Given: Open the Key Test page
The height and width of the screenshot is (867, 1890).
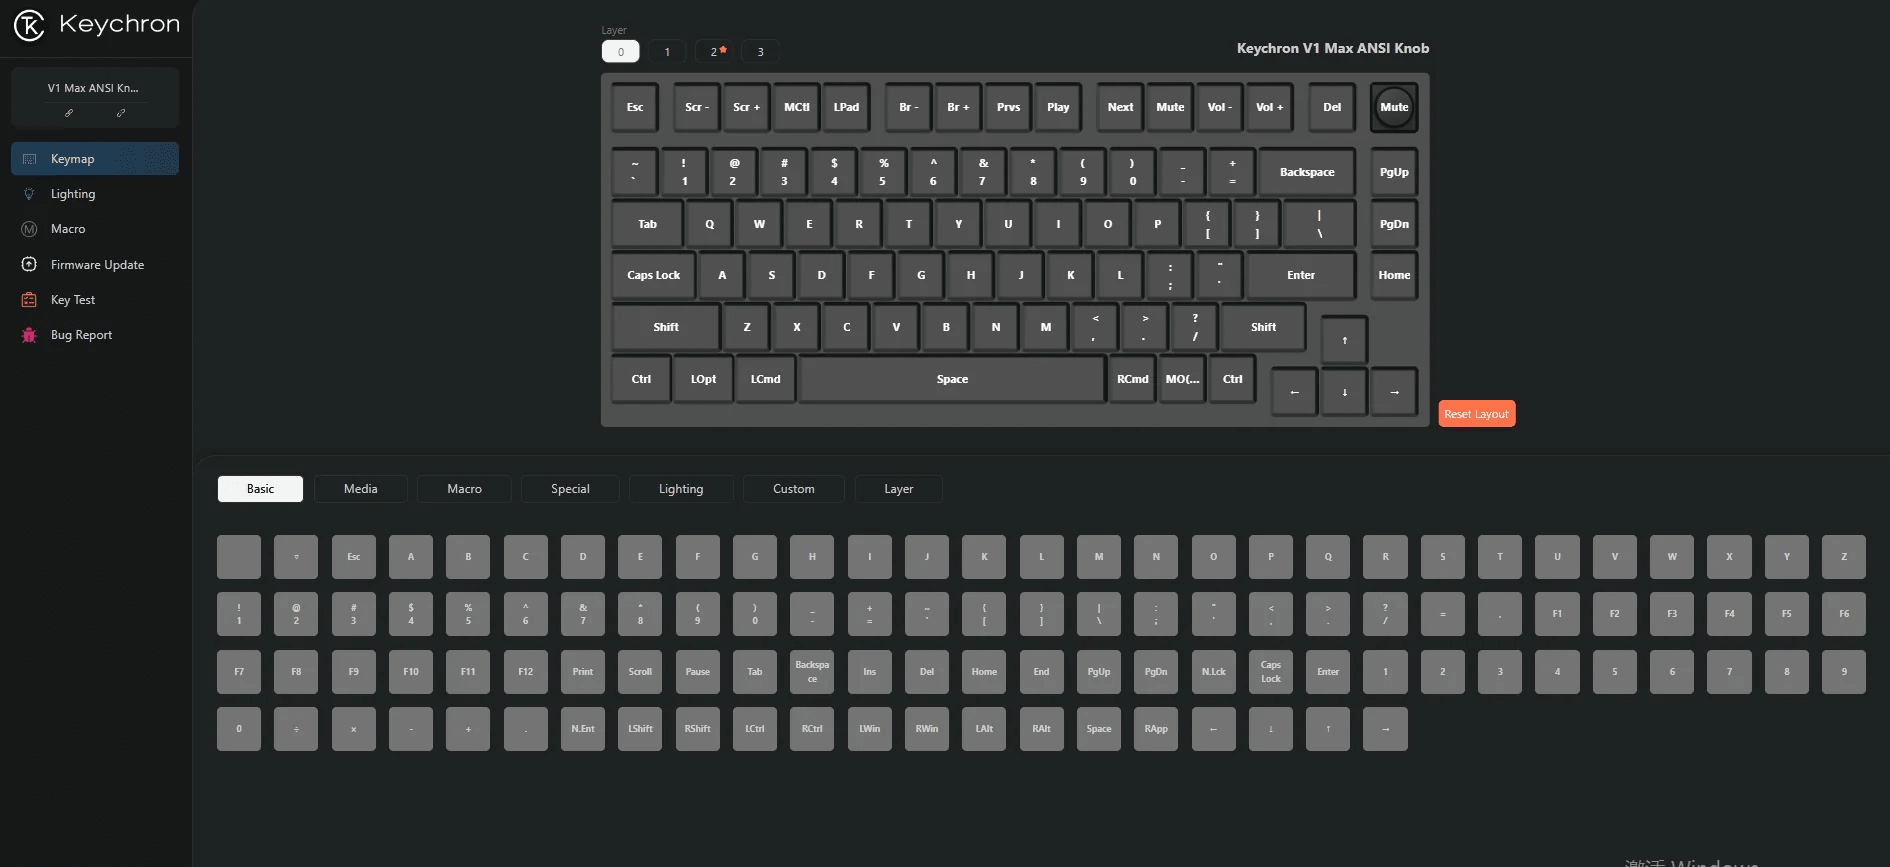Looking at the screenshot, I should click(x=73, y=300).
